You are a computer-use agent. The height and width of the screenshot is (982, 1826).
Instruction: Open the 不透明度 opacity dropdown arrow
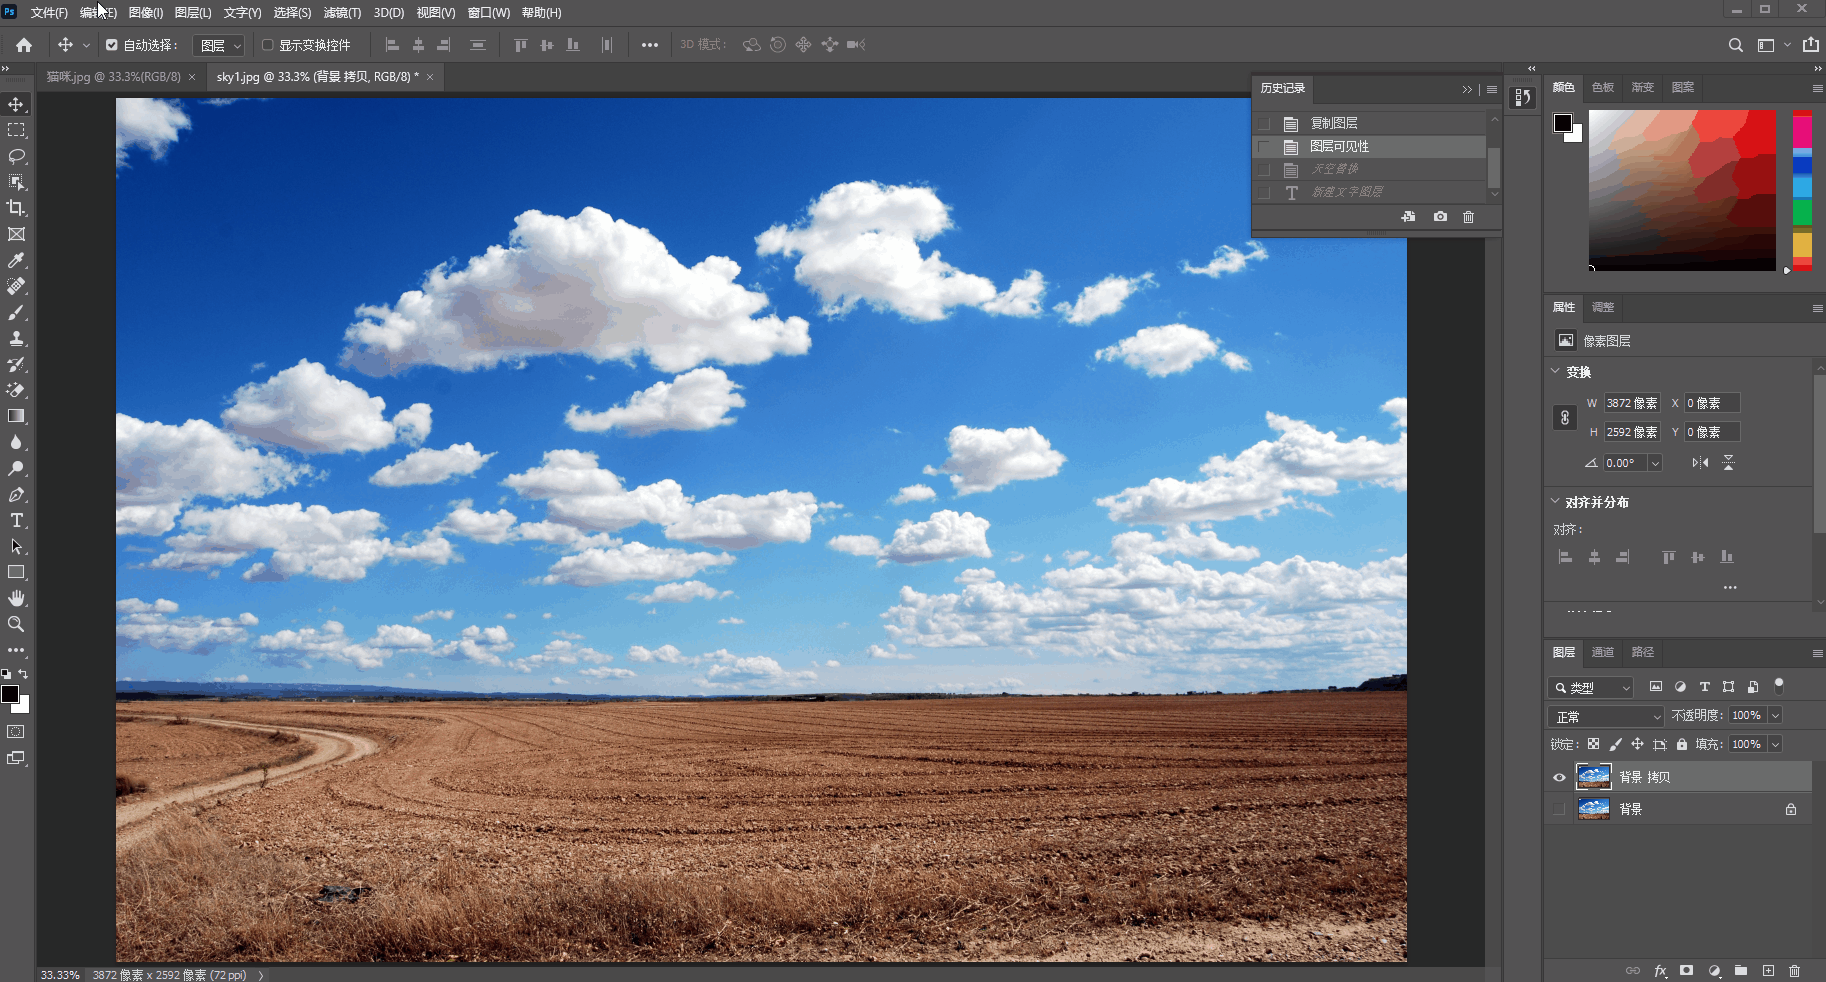point(1775,715)
